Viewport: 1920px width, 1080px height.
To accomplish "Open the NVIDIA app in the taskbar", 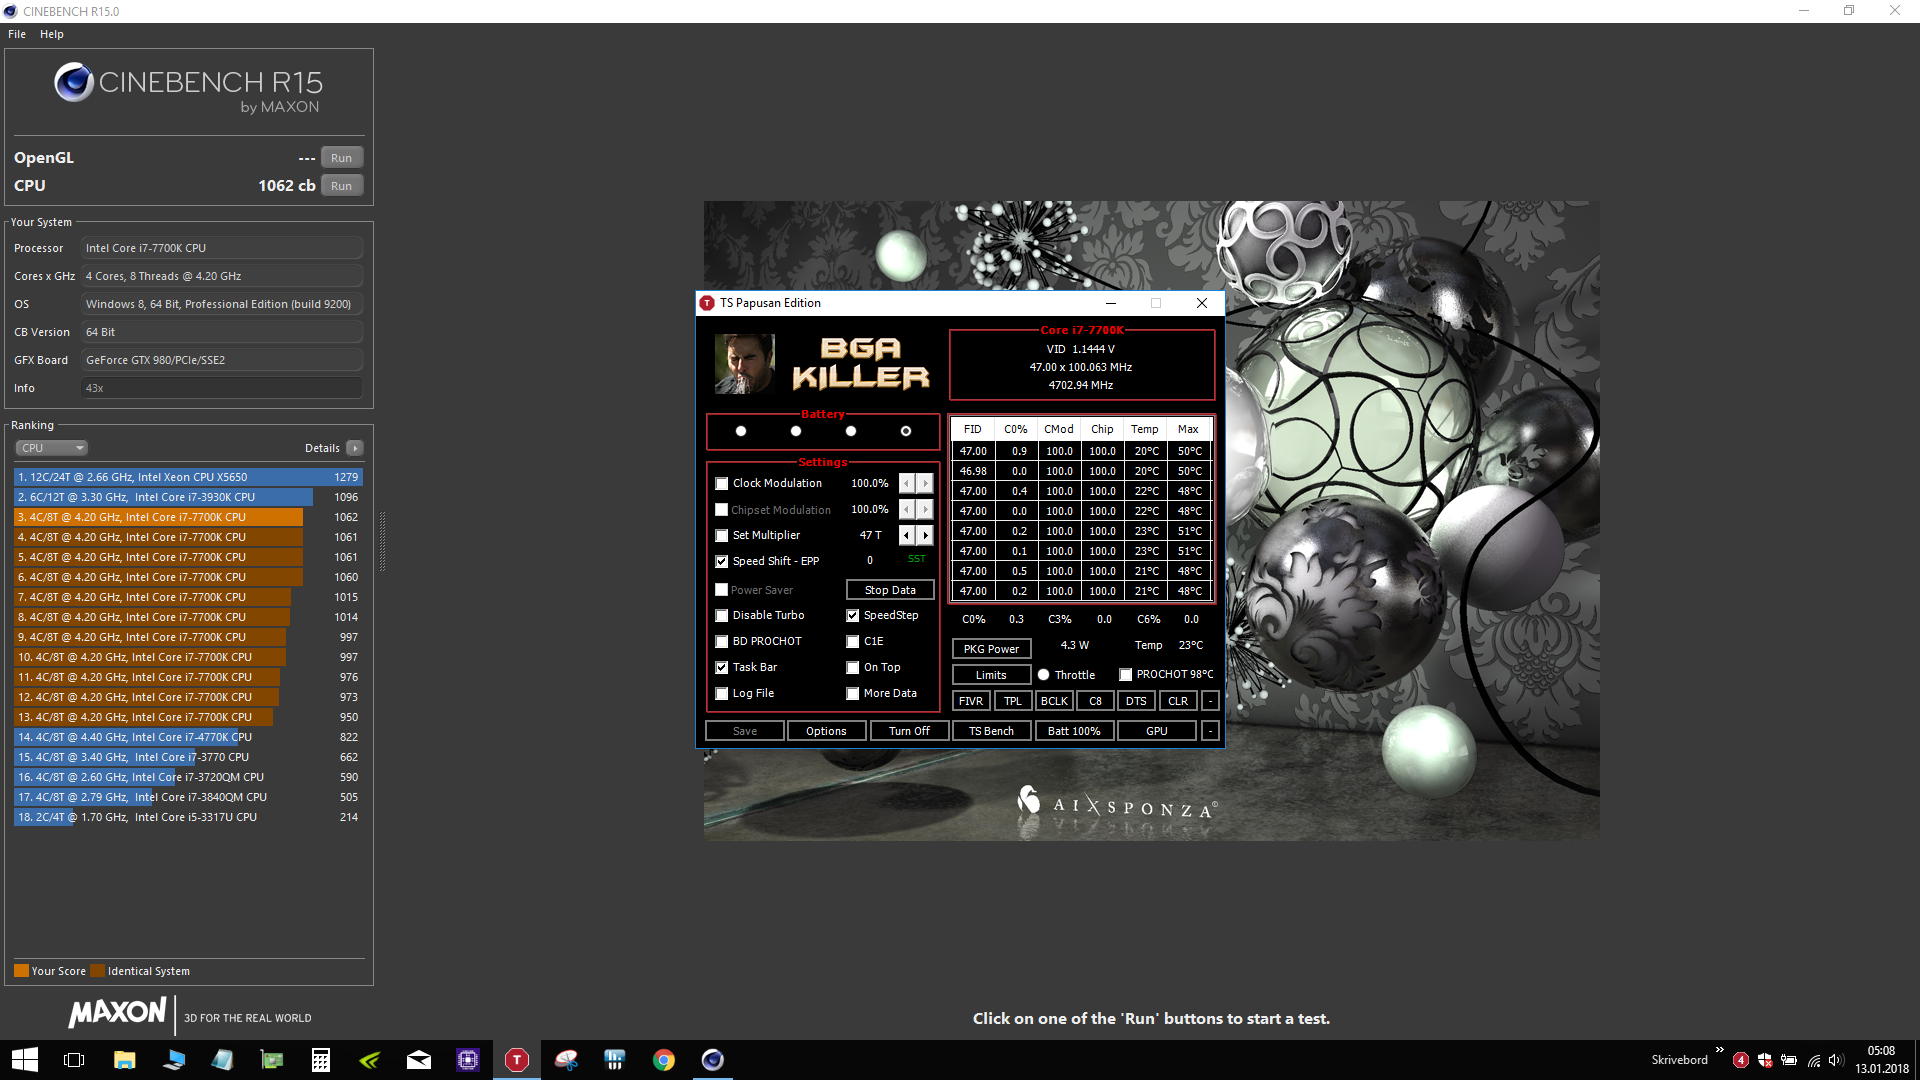I will click(x=369, y=1060).
